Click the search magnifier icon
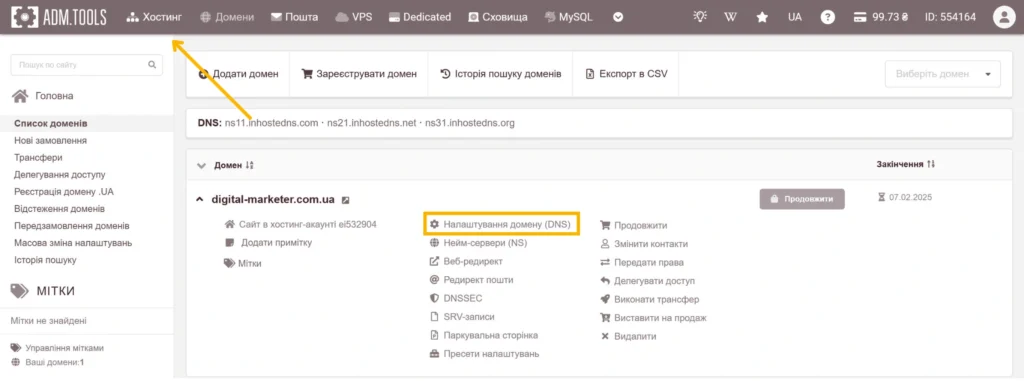1024x381 pixels. [x=152, y=65]
